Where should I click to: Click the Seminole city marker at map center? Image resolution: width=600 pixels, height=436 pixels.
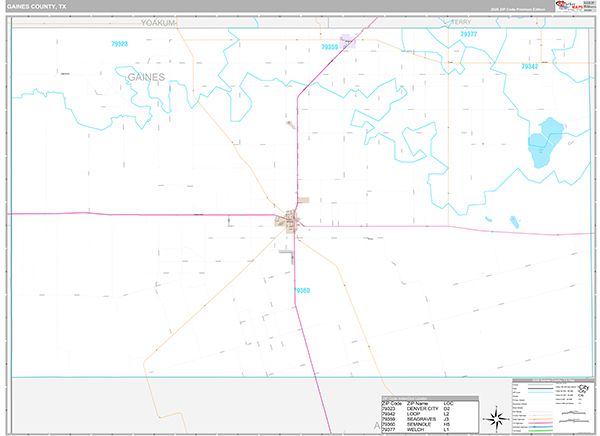point(292,220)
